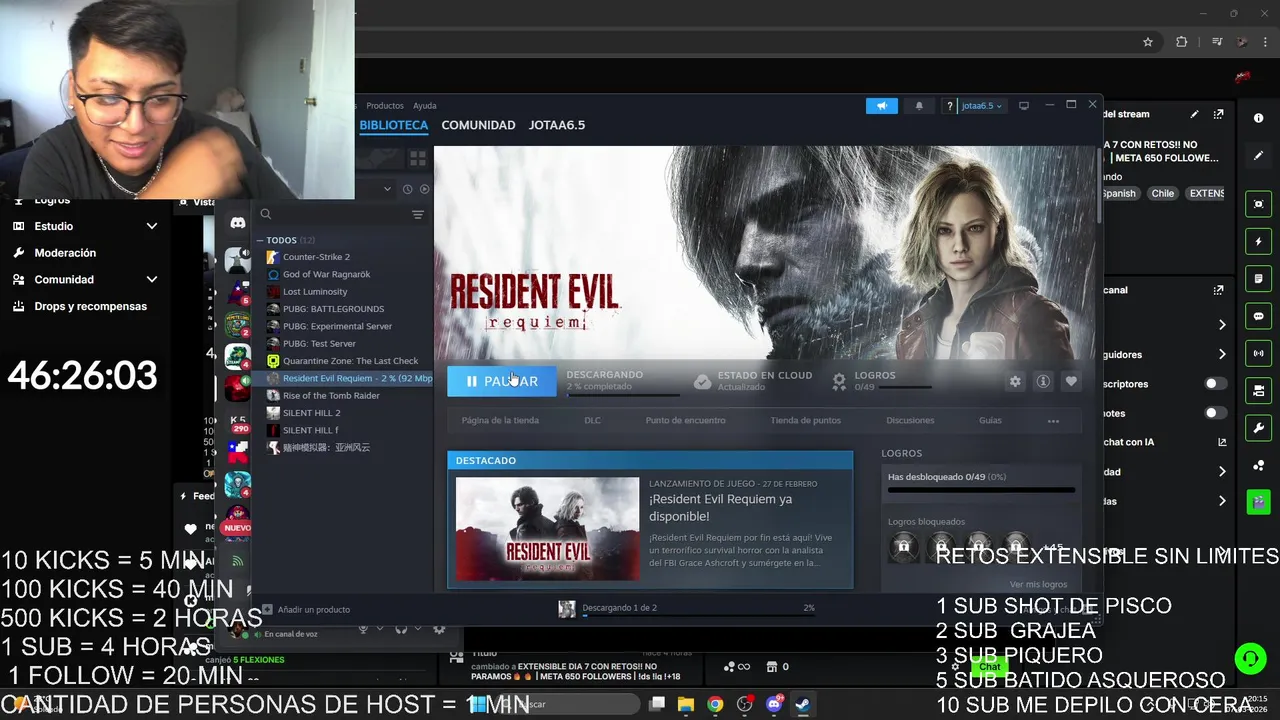This screenshot has height=720, width=1280.
Task: Open game info icon
Action: [x=1043, y=381]
